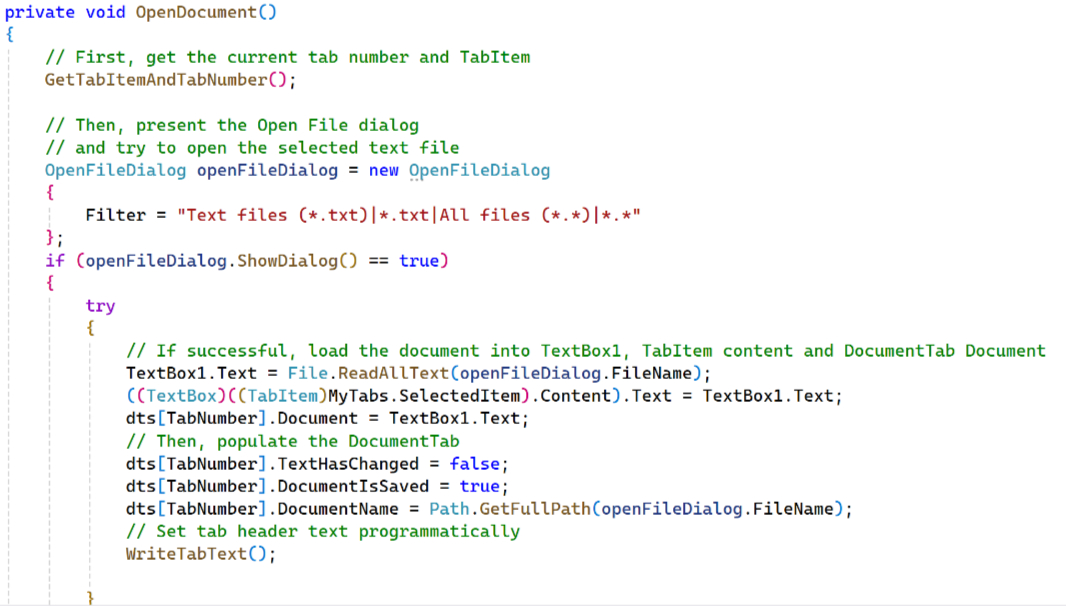Click the openFileDialog variable declaration
The height and width of the screenshot is (606, 1066).
[x=267, y=171]
